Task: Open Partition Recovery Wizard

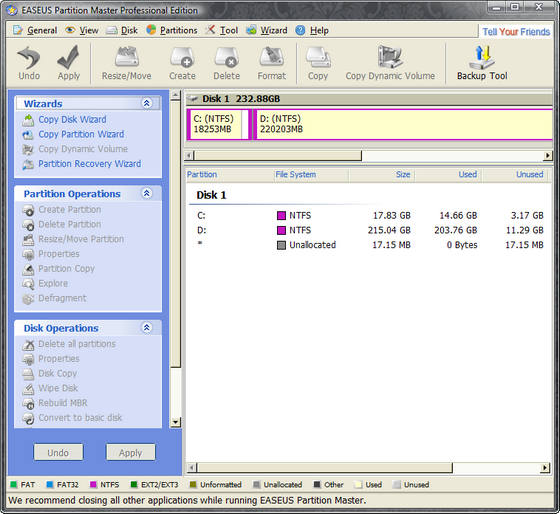Action: tap(90, 164)
